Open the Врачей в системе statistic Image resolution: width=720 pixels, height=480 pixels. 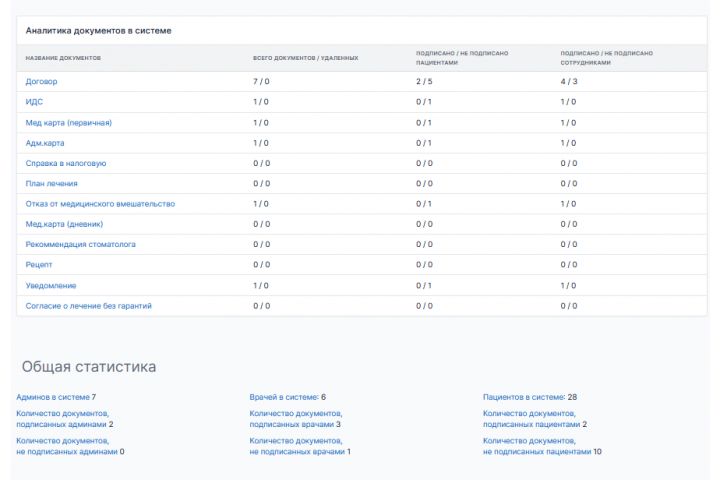(286, 397)
